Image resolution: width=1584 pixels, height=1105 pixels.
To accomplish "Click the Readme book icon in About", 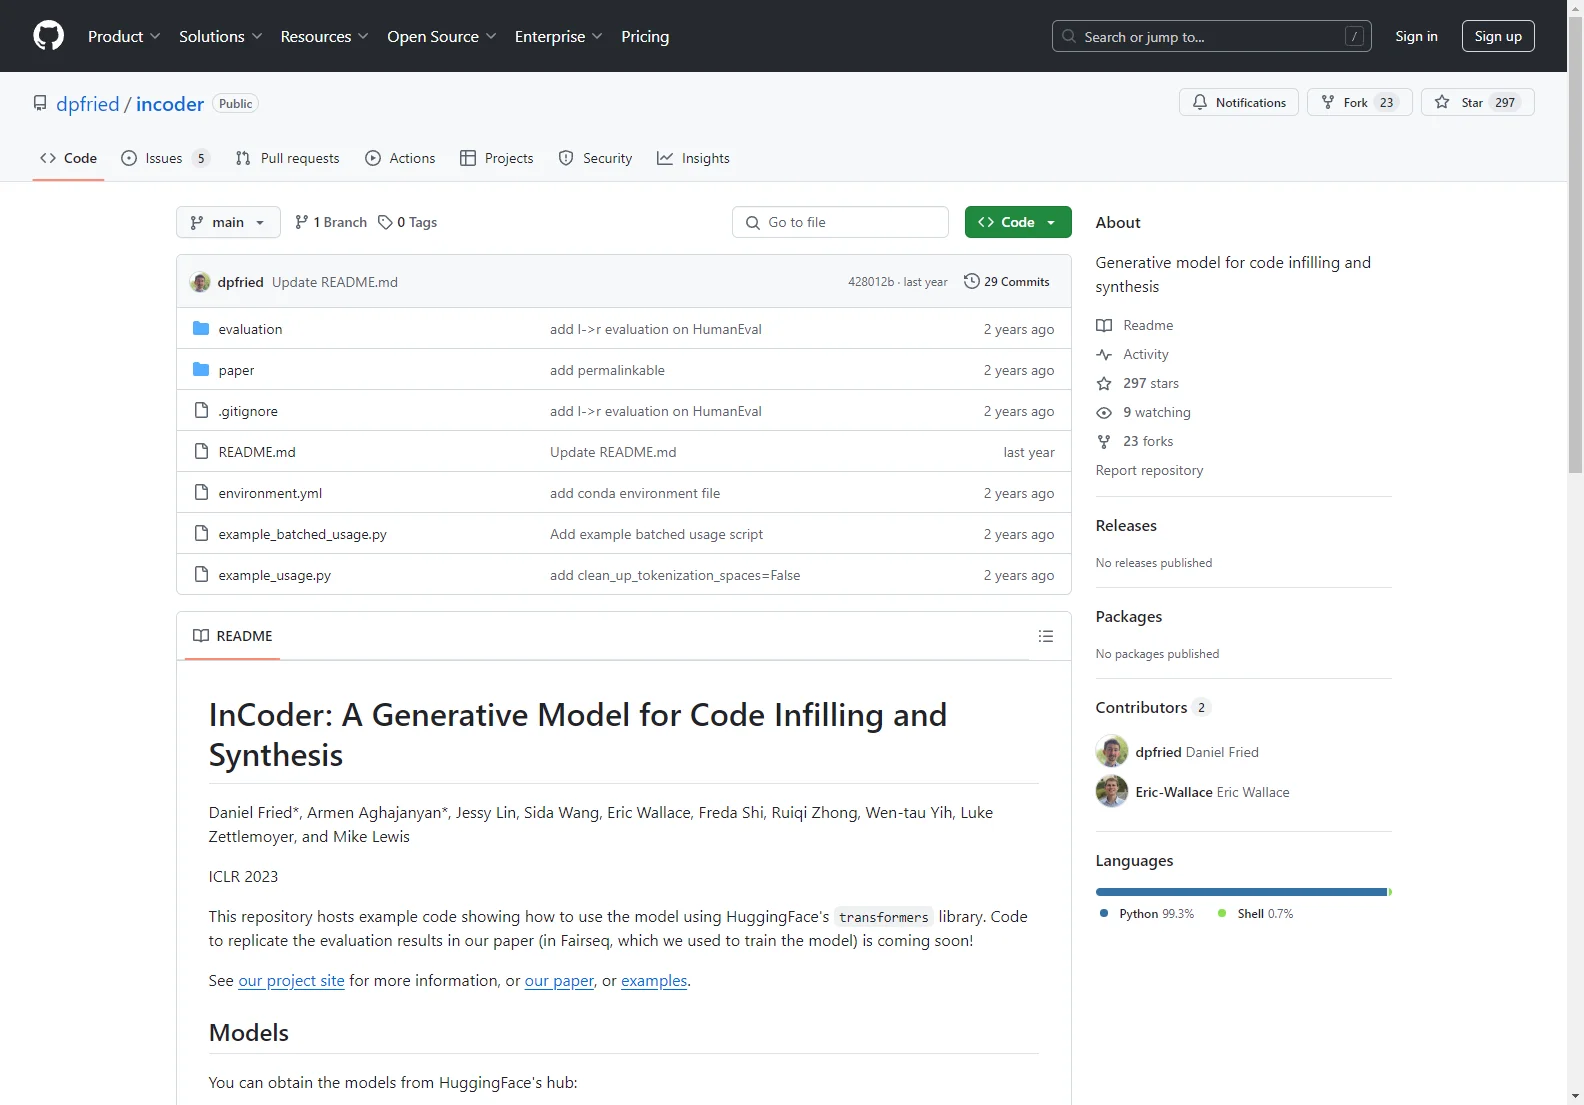I will point(1104,326).
